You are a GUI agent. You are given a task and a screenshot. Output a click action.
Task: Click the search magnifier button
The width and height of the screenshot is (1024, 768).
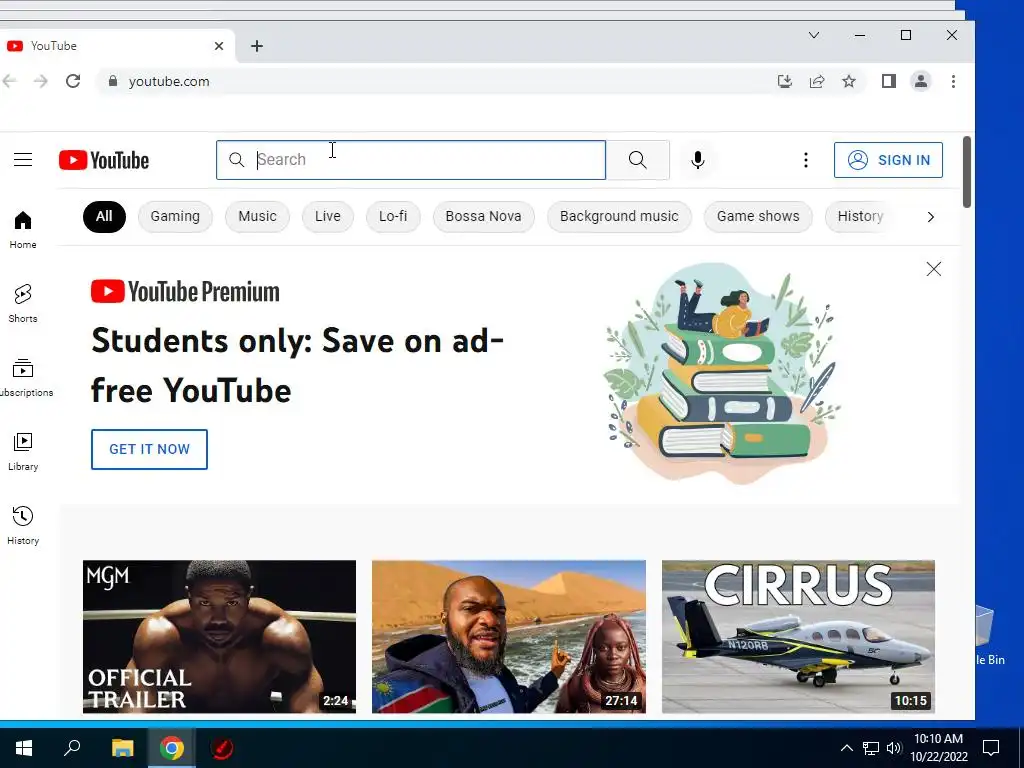coord(637,160)
